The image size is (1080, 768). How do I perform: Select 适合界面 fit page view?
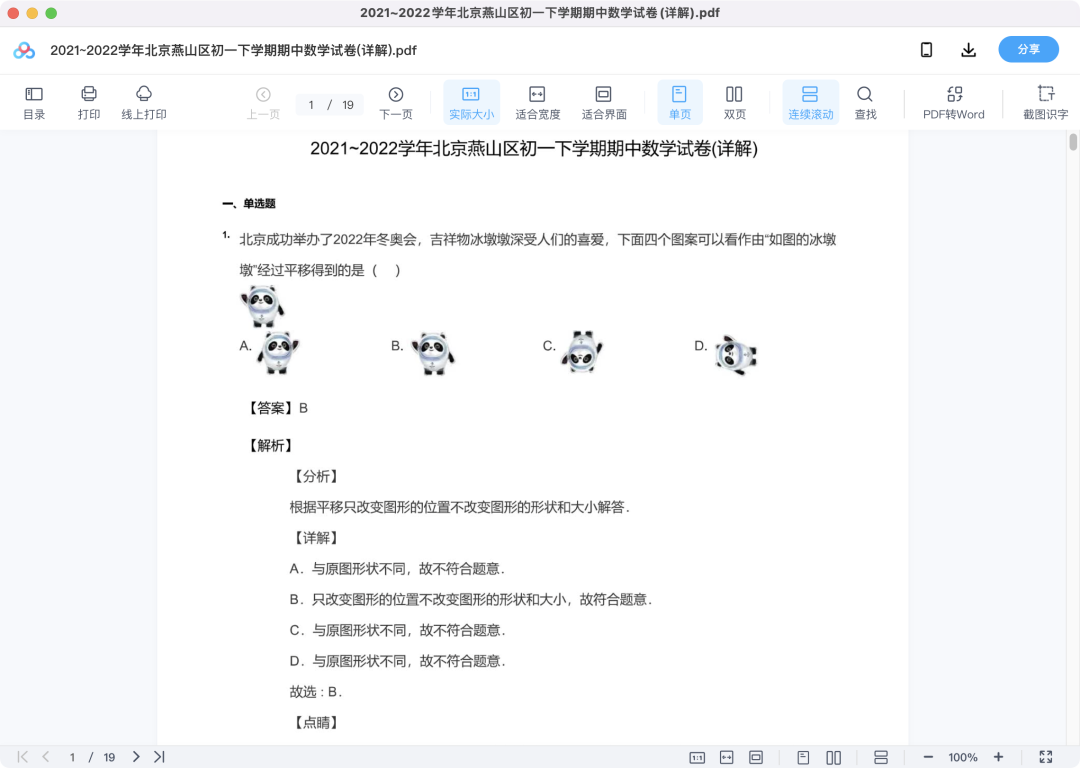pos(604,103)
